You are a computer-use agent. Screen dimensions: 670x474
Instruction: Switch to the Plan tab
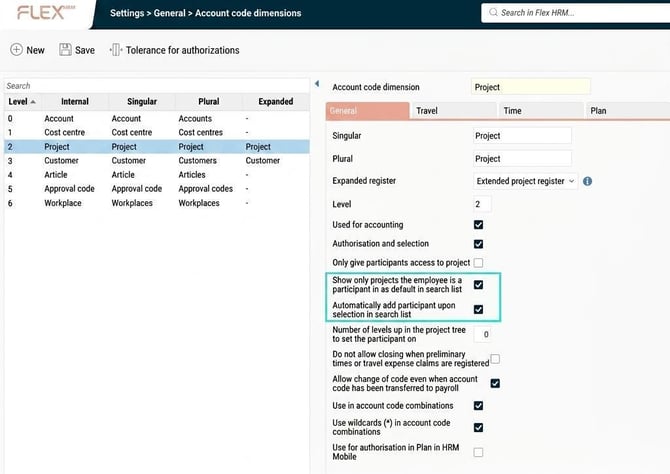coord(627,111)
